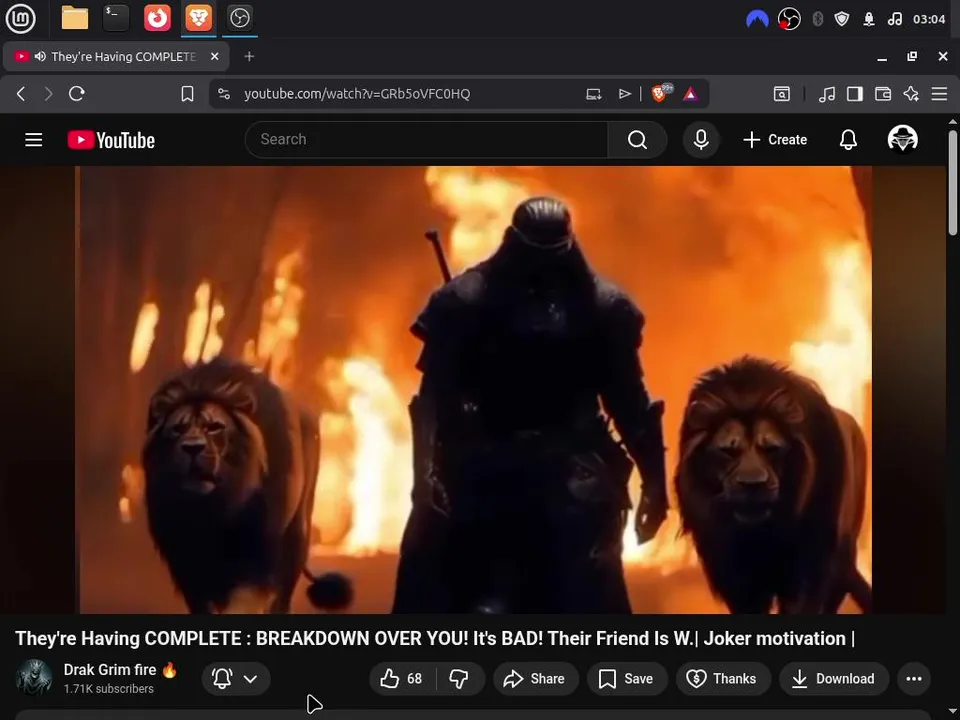The image size is (960, 720).
Task: Open the YouTube guide hamburger menu
Action: tap(34, 140)
